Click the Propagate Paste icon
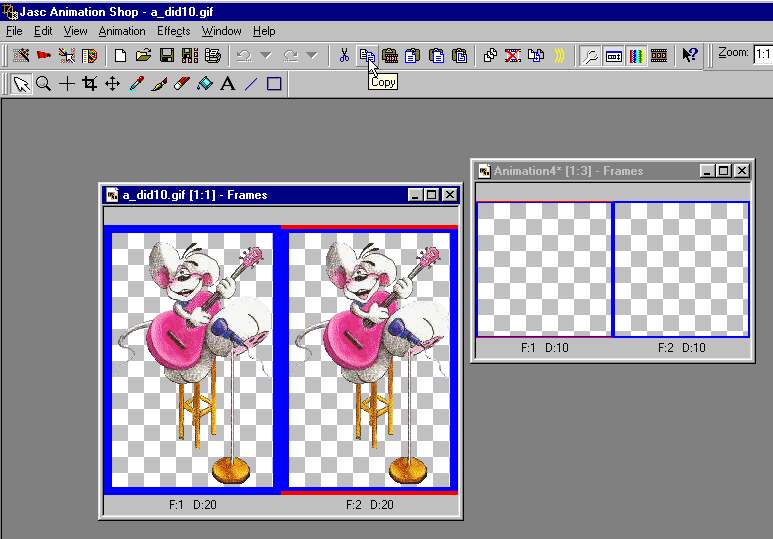The image size is (773, 539). click(536, 55)
